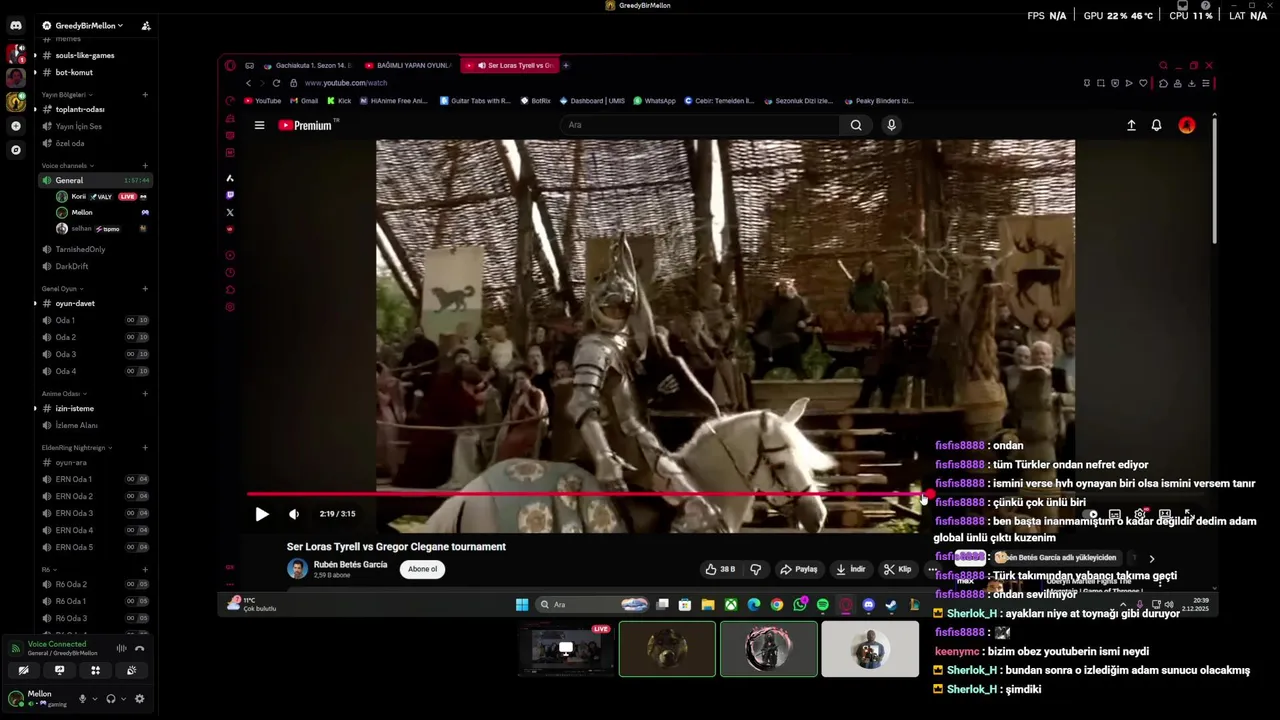
Task: Open the soundboard button
Action: tap(131, 670)
